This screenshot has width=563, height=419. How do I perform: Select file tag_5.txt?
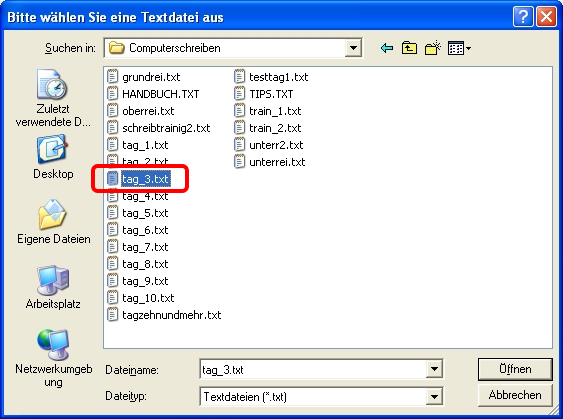point(138,213)
